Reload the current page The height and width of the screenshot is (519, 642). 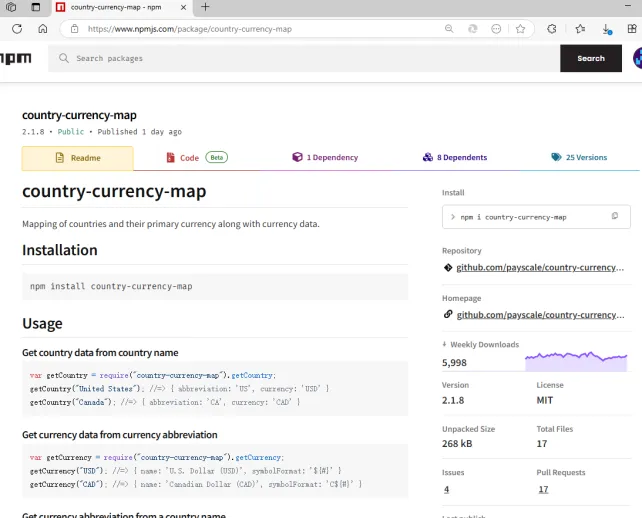pos(17,29)
